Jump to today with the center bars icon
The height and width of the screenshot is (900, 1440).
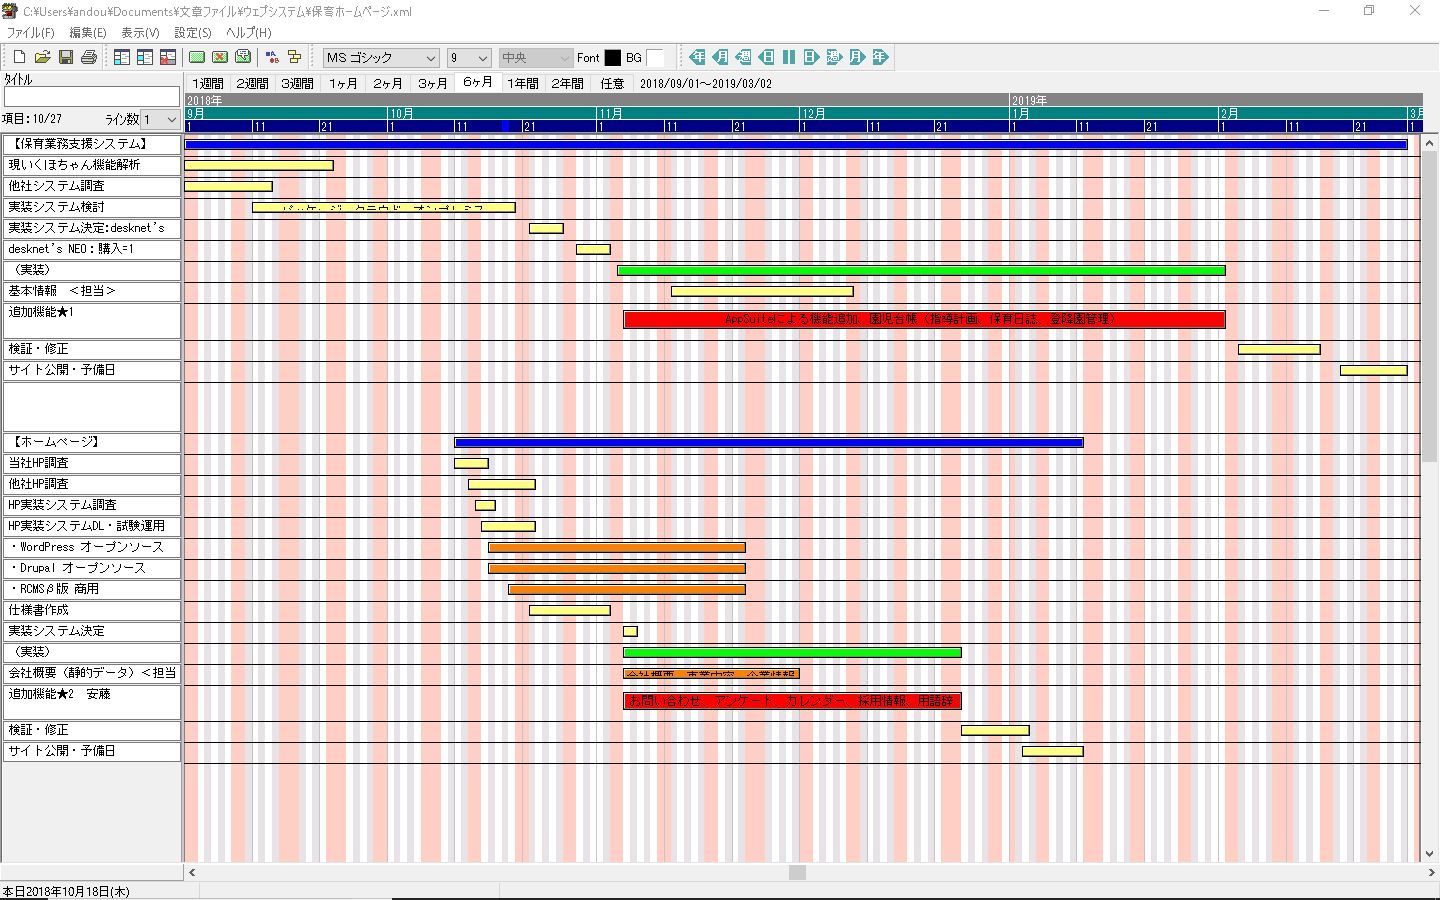(x=789, y=57)
